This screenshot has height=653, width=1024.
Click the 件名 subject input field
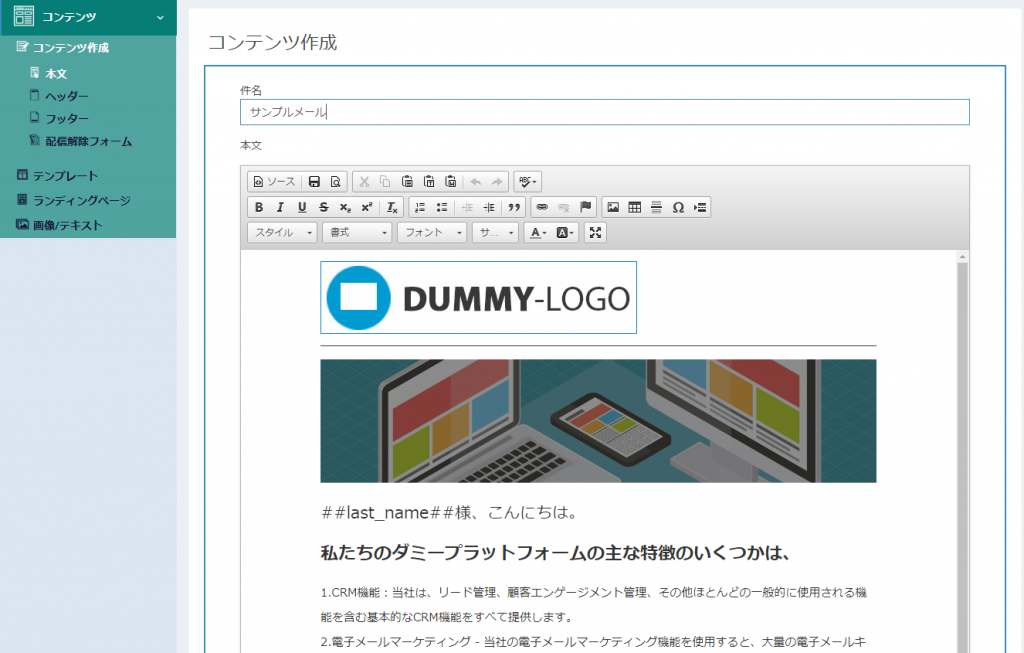tap(605, 112)
